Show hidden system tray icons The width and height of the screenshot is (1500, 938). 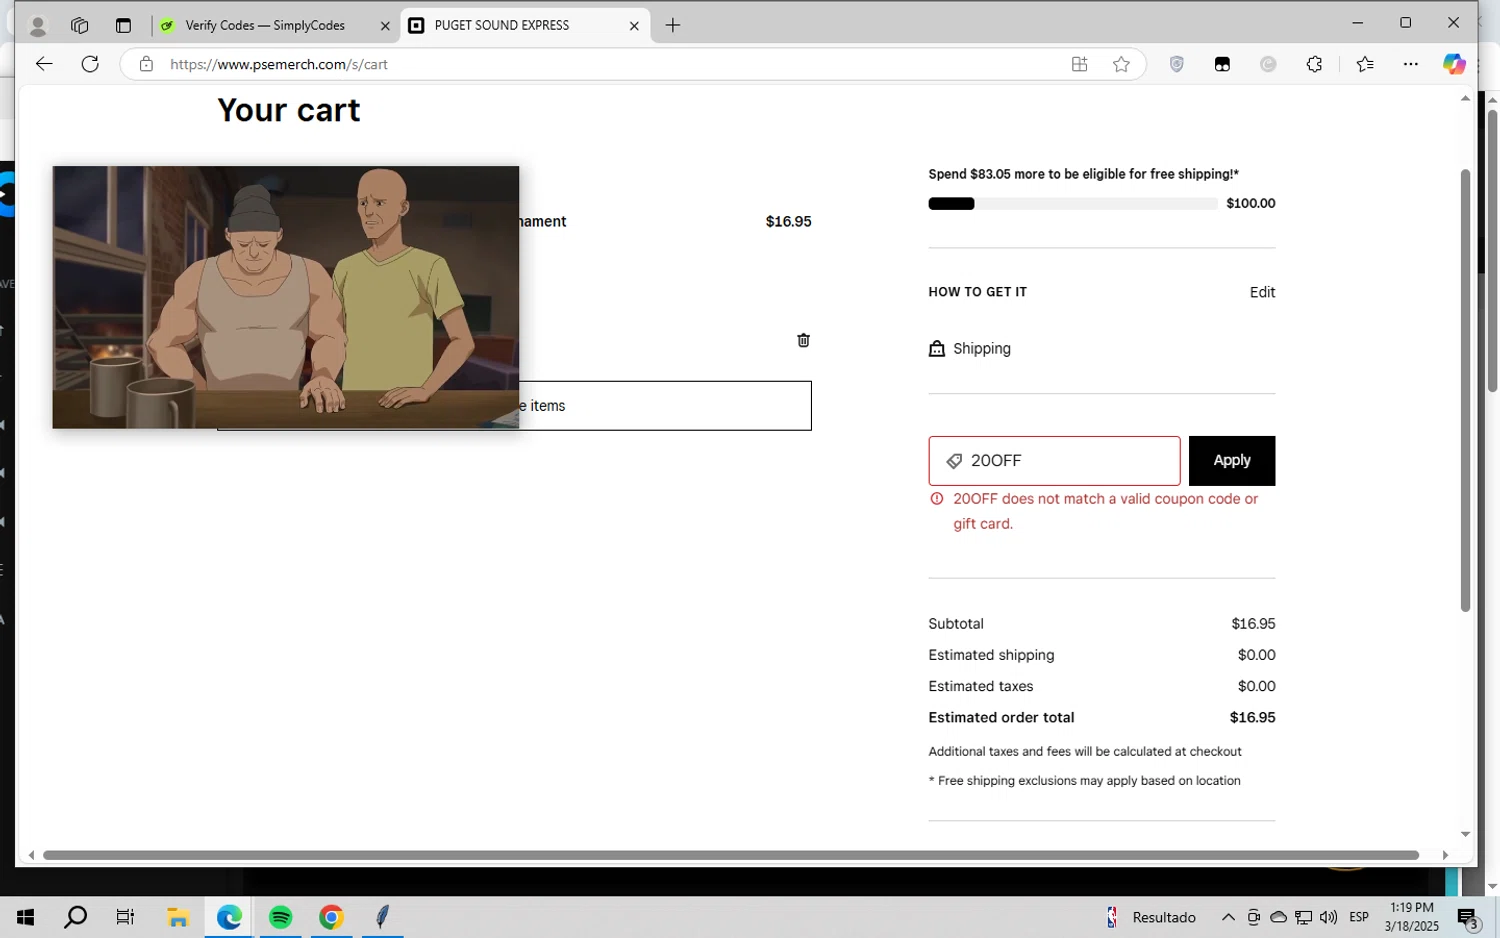coord(1228,917)
